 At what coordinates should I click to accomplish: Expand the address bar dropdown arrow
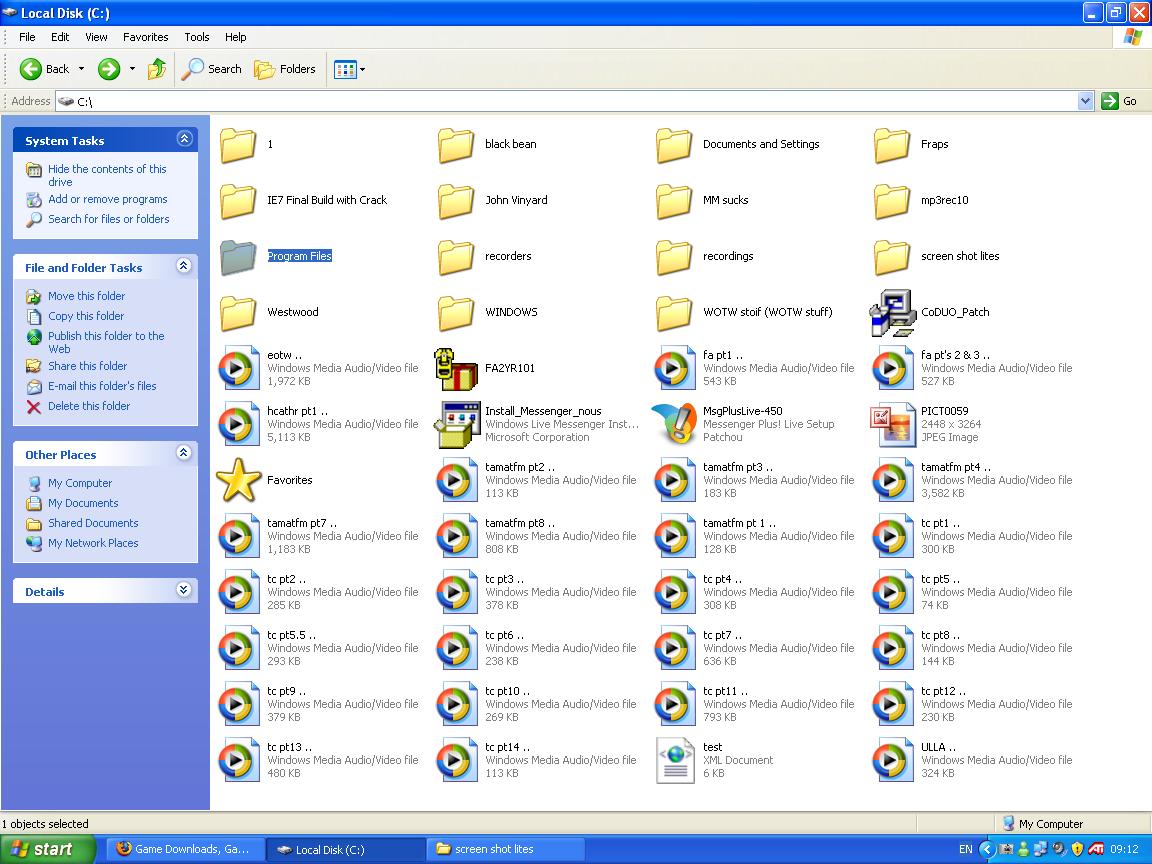coord(1085,101)
